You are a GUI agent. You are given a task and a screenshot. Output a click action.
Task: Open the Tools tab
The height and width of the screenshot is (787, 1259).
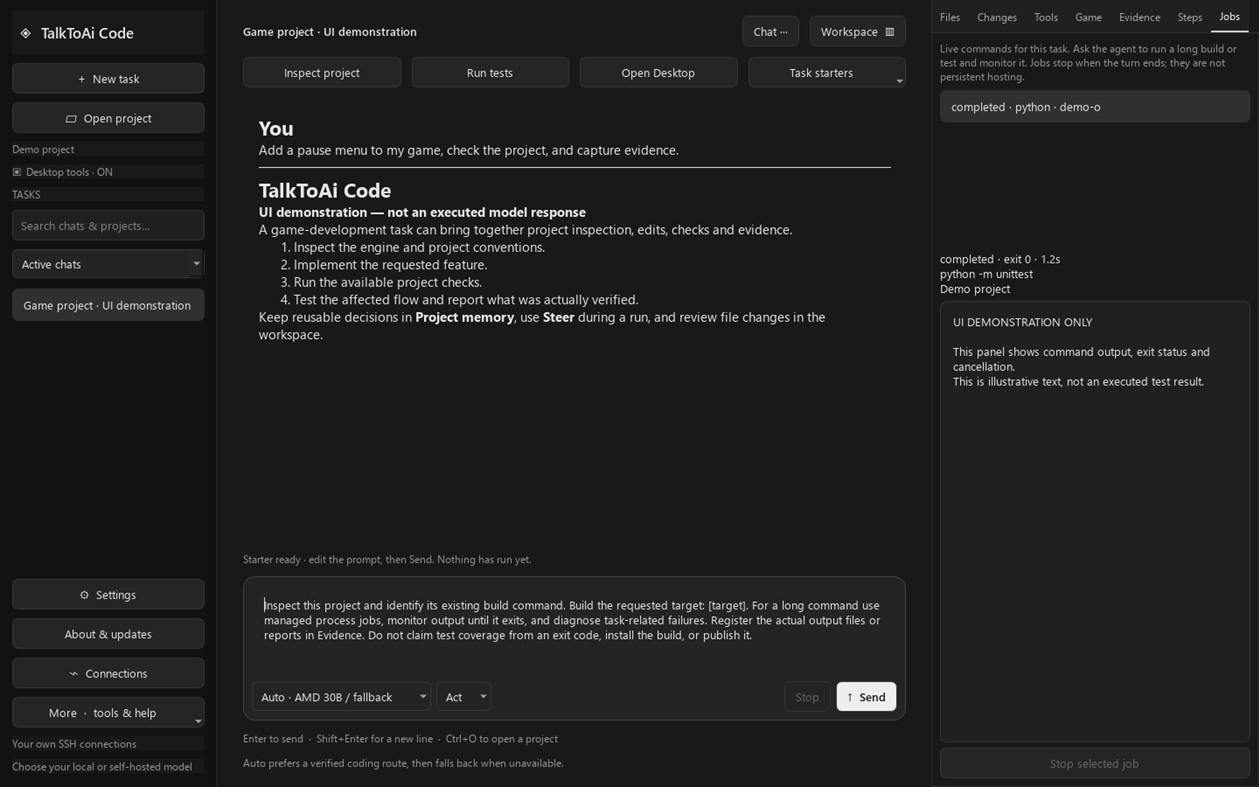coord(1046,17)
